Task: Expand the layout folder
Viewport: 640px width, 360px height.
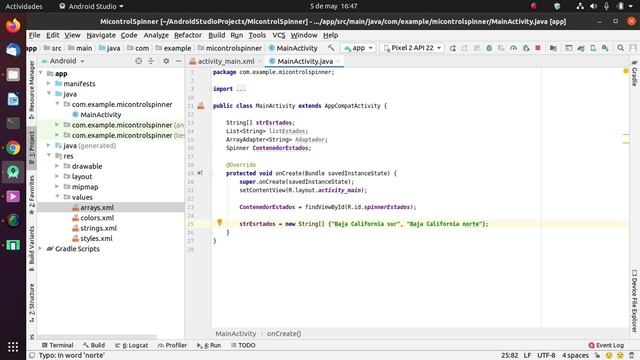Action: (x=57, y=176)
